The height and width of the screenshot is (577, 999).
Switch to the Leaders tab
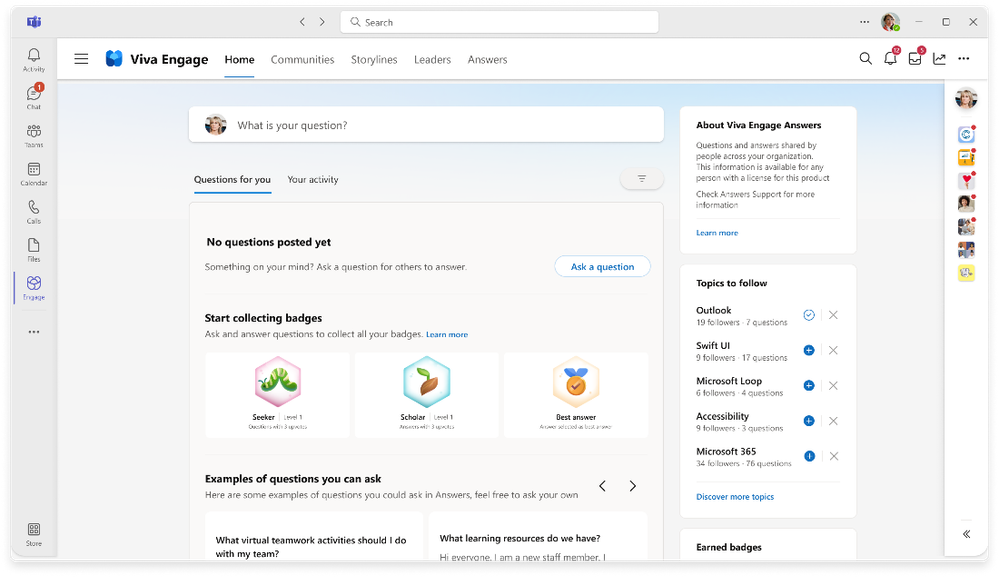pyautogui.click(x=433, y=59)
